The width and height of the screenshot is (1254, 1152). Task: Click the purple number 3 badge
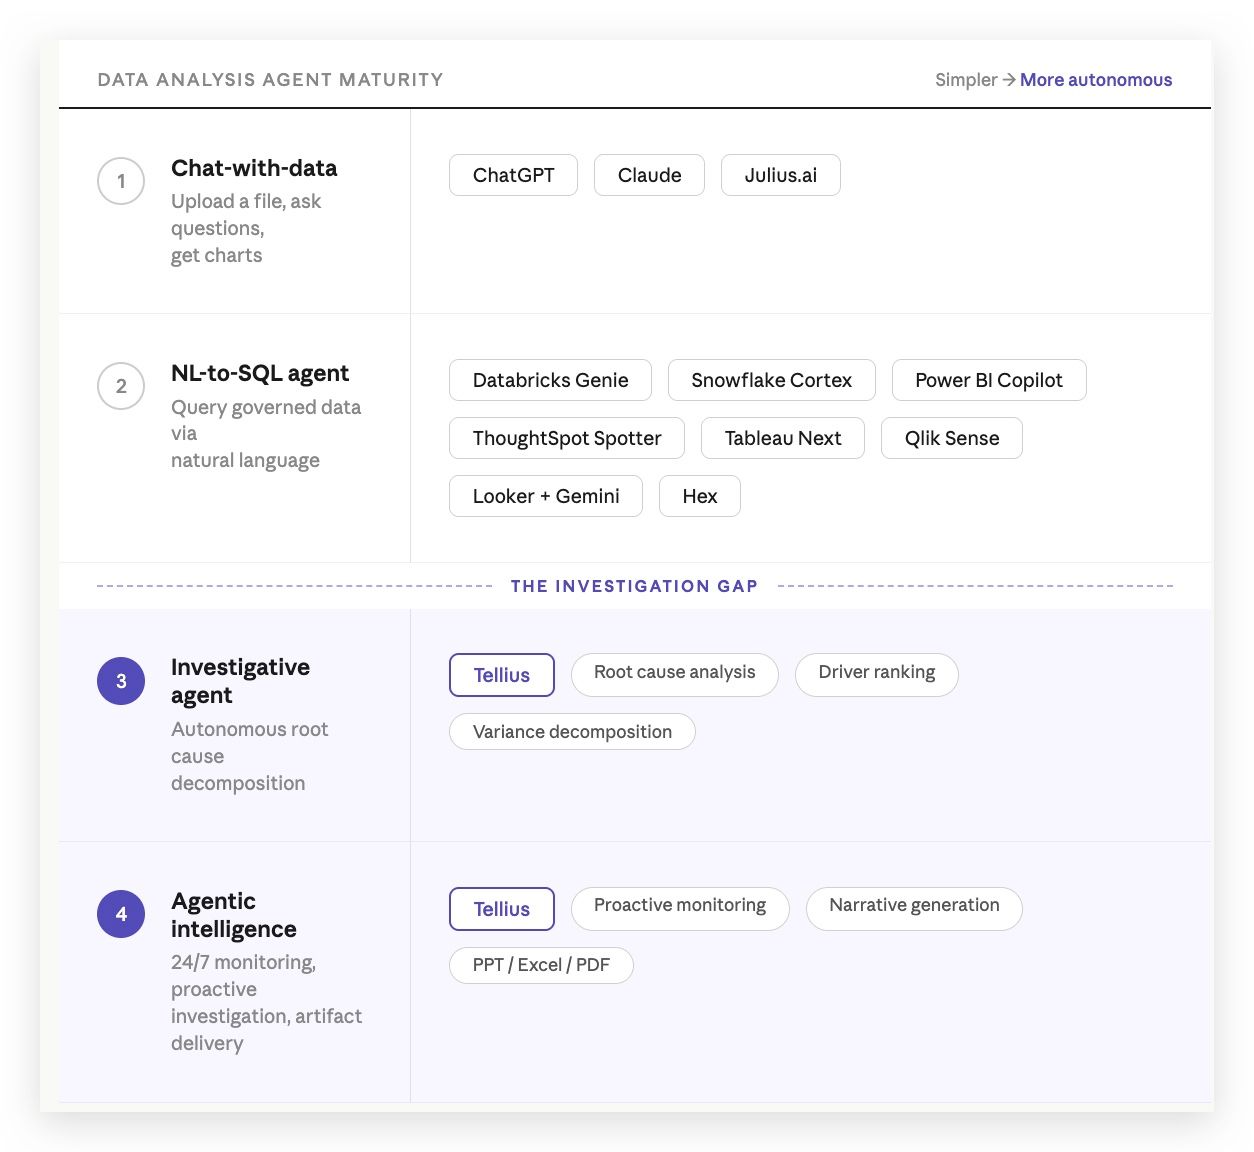click(121, 681)
